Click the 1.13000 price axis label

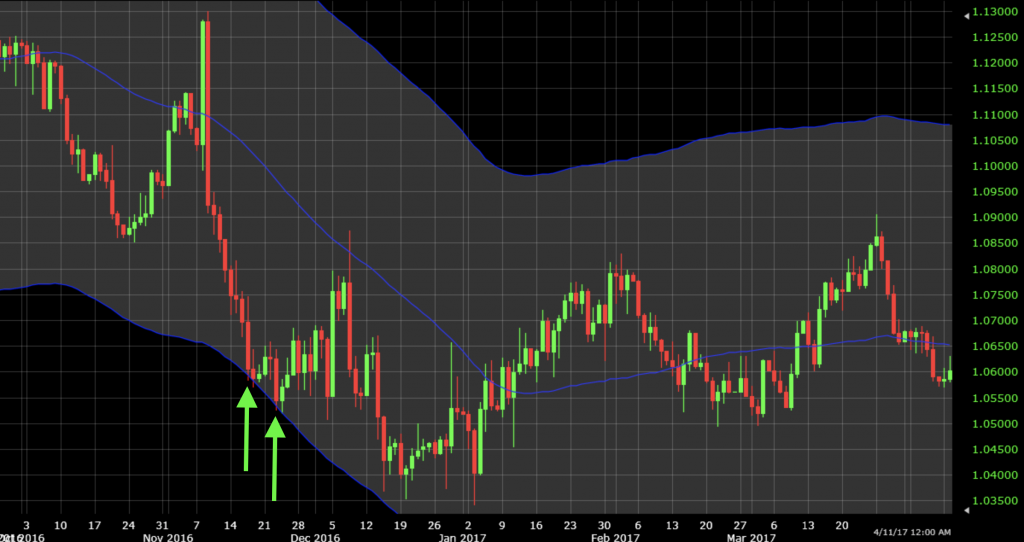click(991, 13)
